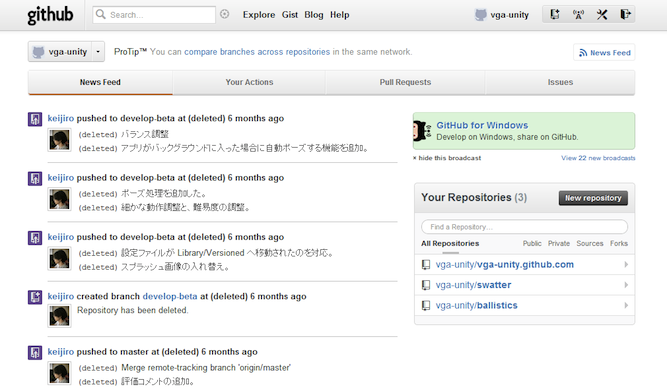The width and height of the screenshot is (667, 391).
Task: Filter repositories by Private
Action: click(x=559, y=243)
